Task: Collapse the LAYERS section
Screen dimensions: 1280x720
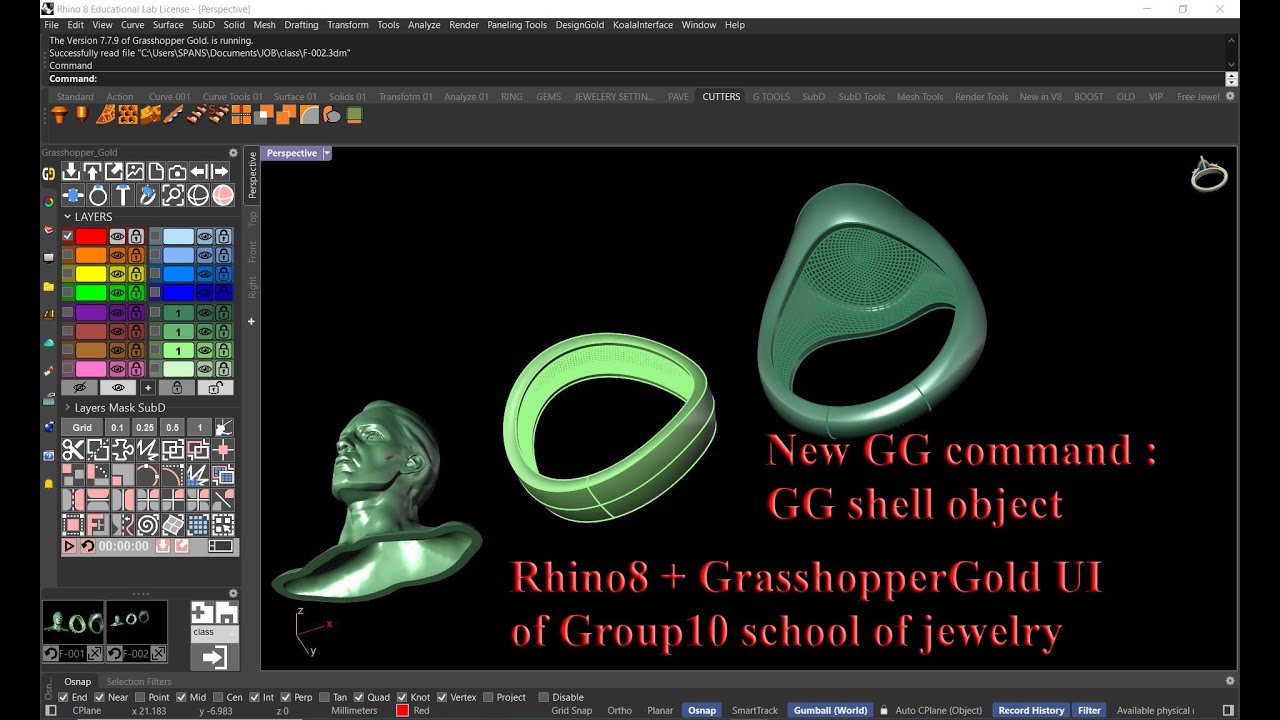Action: [68, 216]
